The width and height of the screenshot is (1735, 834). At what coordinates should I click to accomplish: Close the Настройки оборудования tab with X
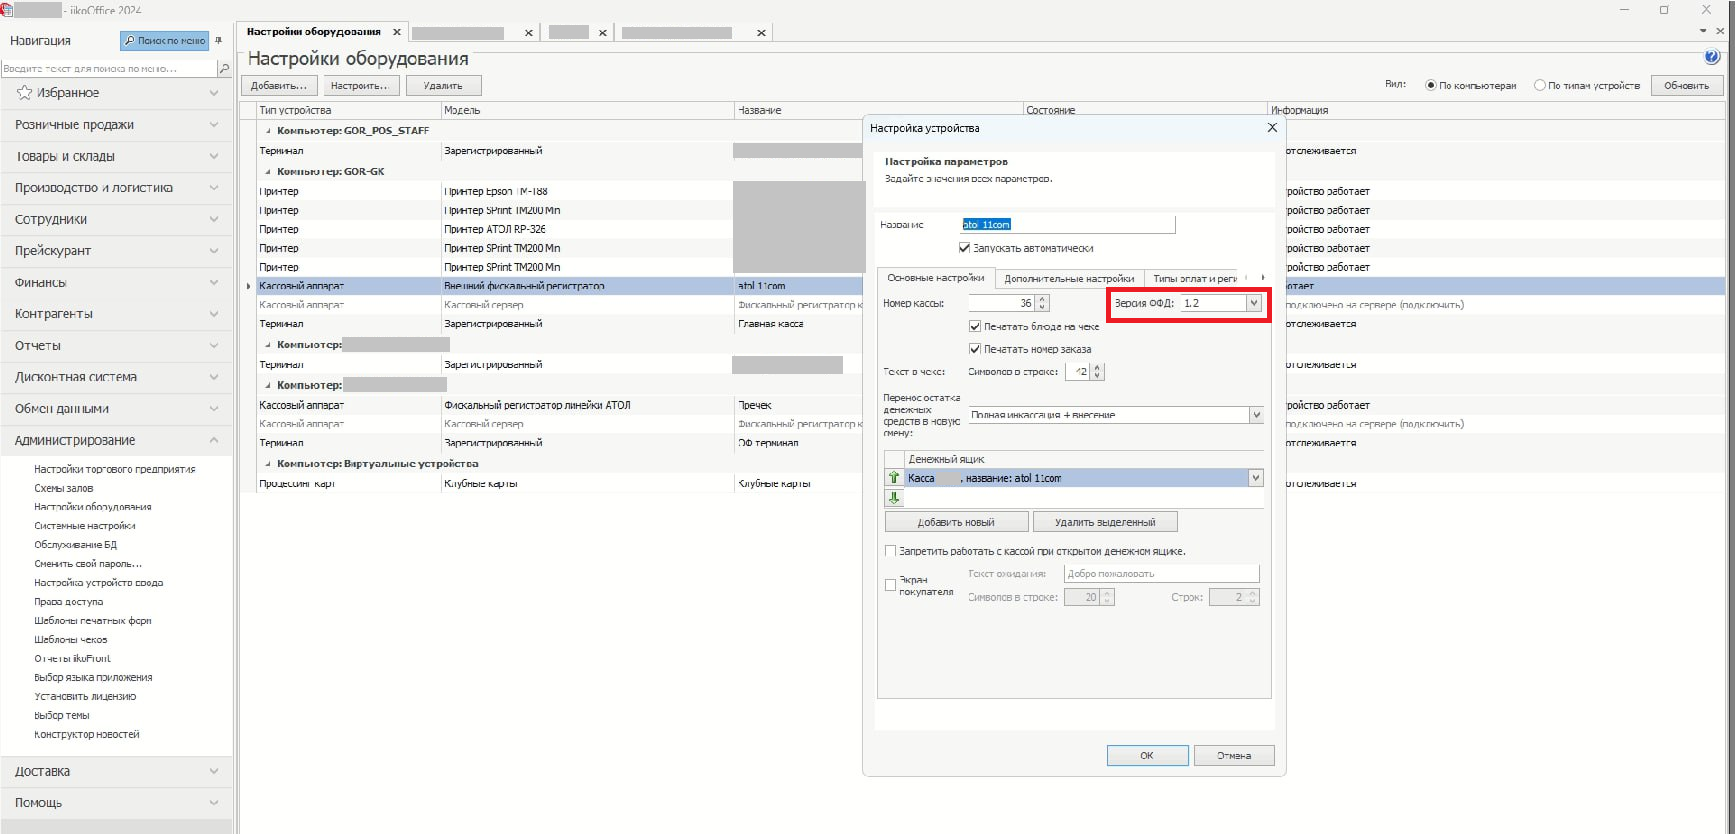[397, 32]
